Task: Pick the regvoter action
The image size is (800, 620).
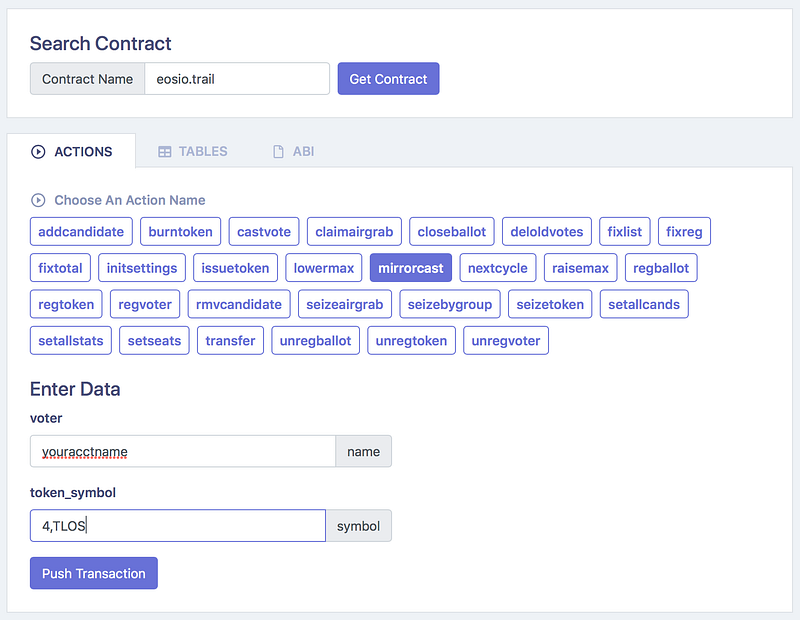Action: point(145,304)
